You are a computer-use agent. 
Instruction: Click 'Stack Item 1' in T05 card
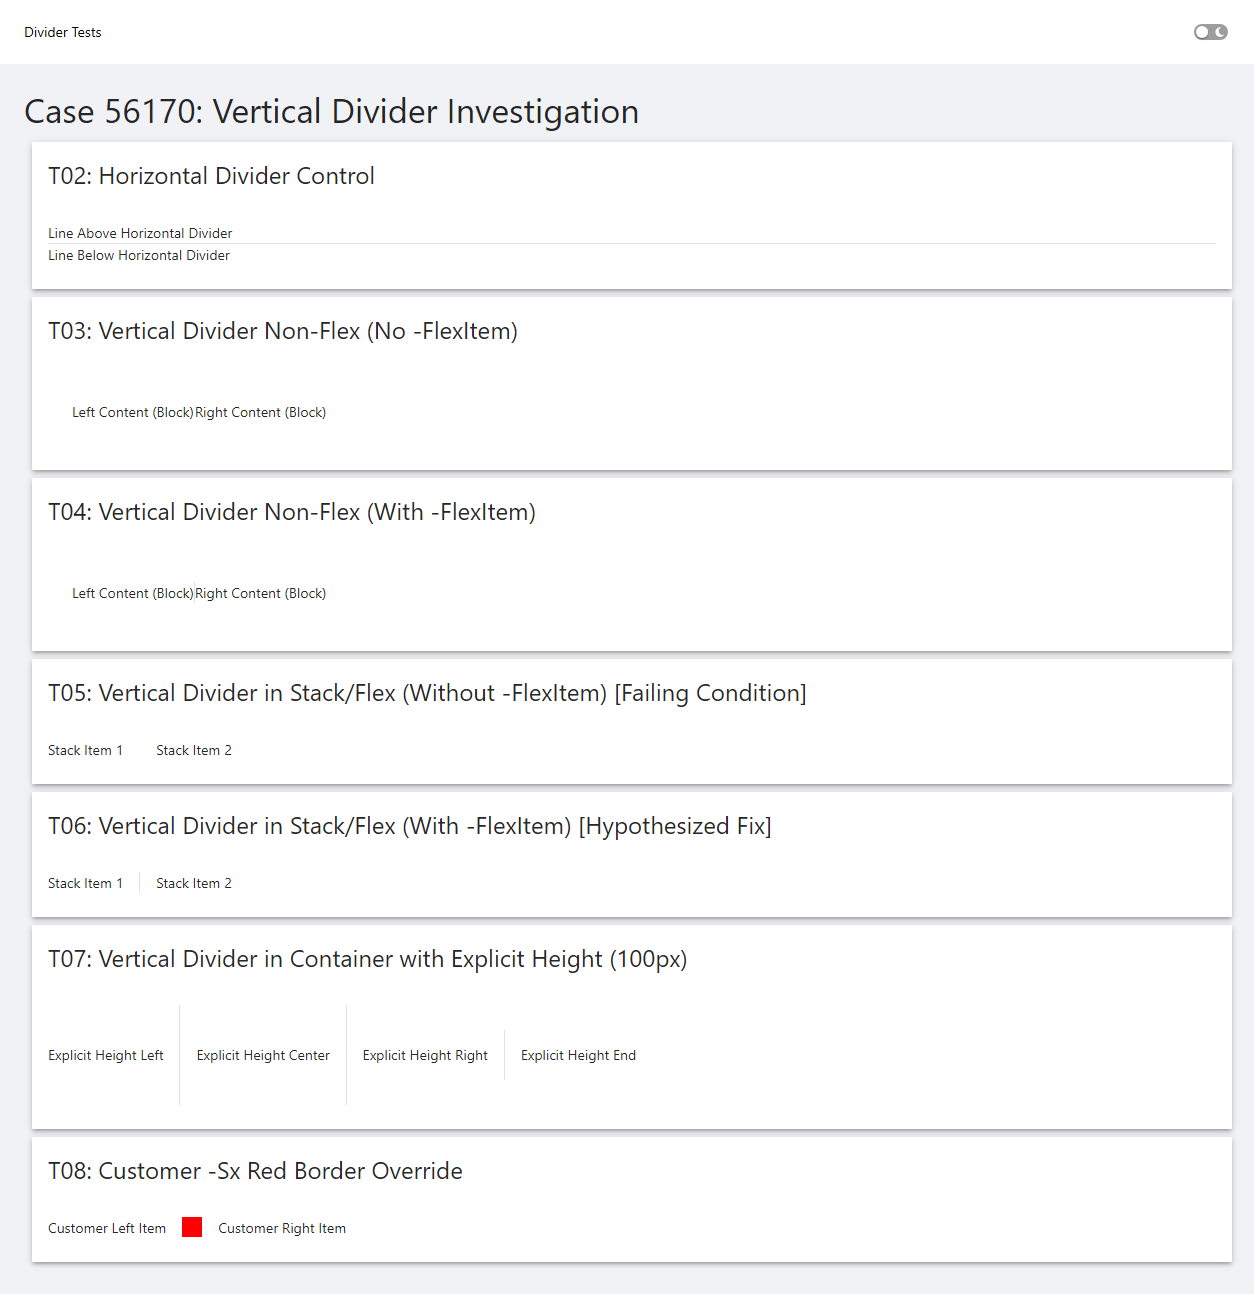click(x=85, y=750)
